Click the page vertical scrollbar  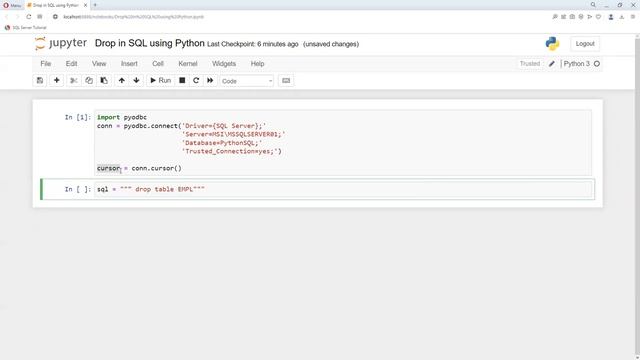pyautogui.click(x=637, y=197)
